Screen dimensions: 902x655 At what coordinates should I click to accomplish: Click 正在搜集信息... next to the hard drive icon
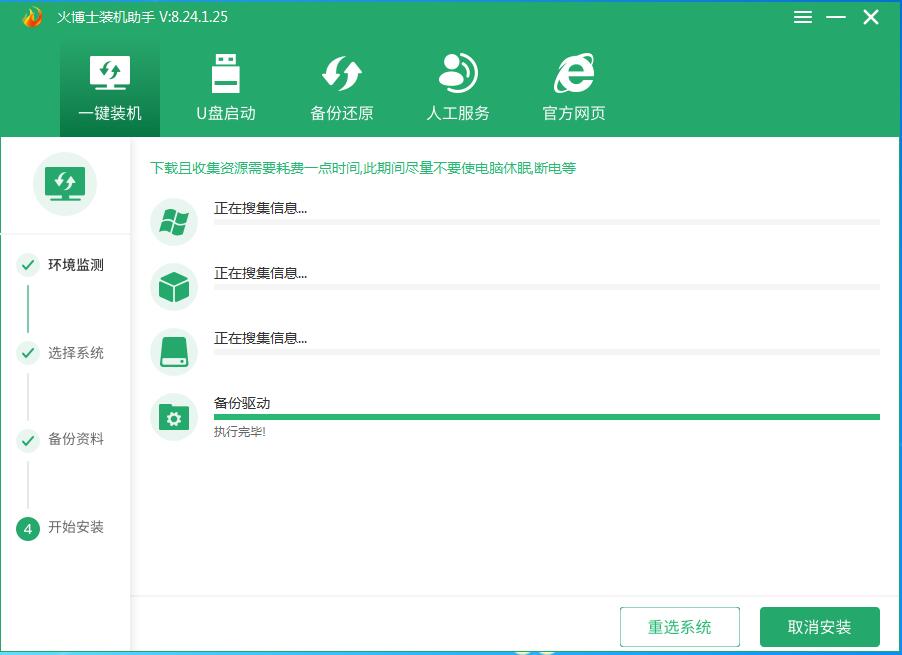(261, 338)
